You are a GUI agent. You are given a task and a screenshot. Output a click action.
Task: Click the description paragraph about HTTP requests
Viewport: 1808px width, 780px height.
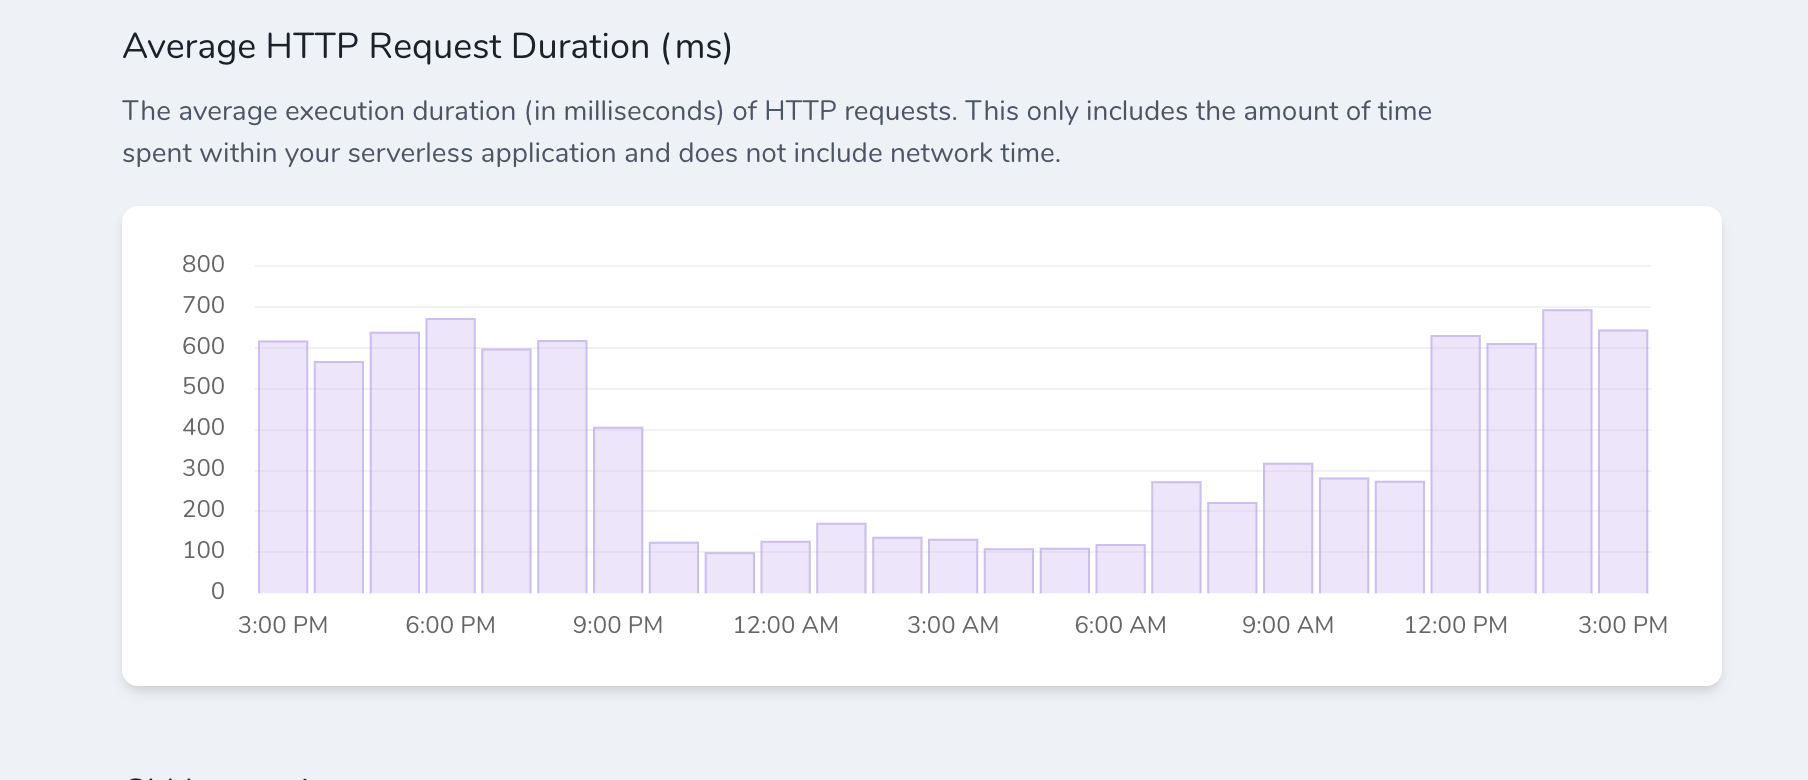[777, 132]
